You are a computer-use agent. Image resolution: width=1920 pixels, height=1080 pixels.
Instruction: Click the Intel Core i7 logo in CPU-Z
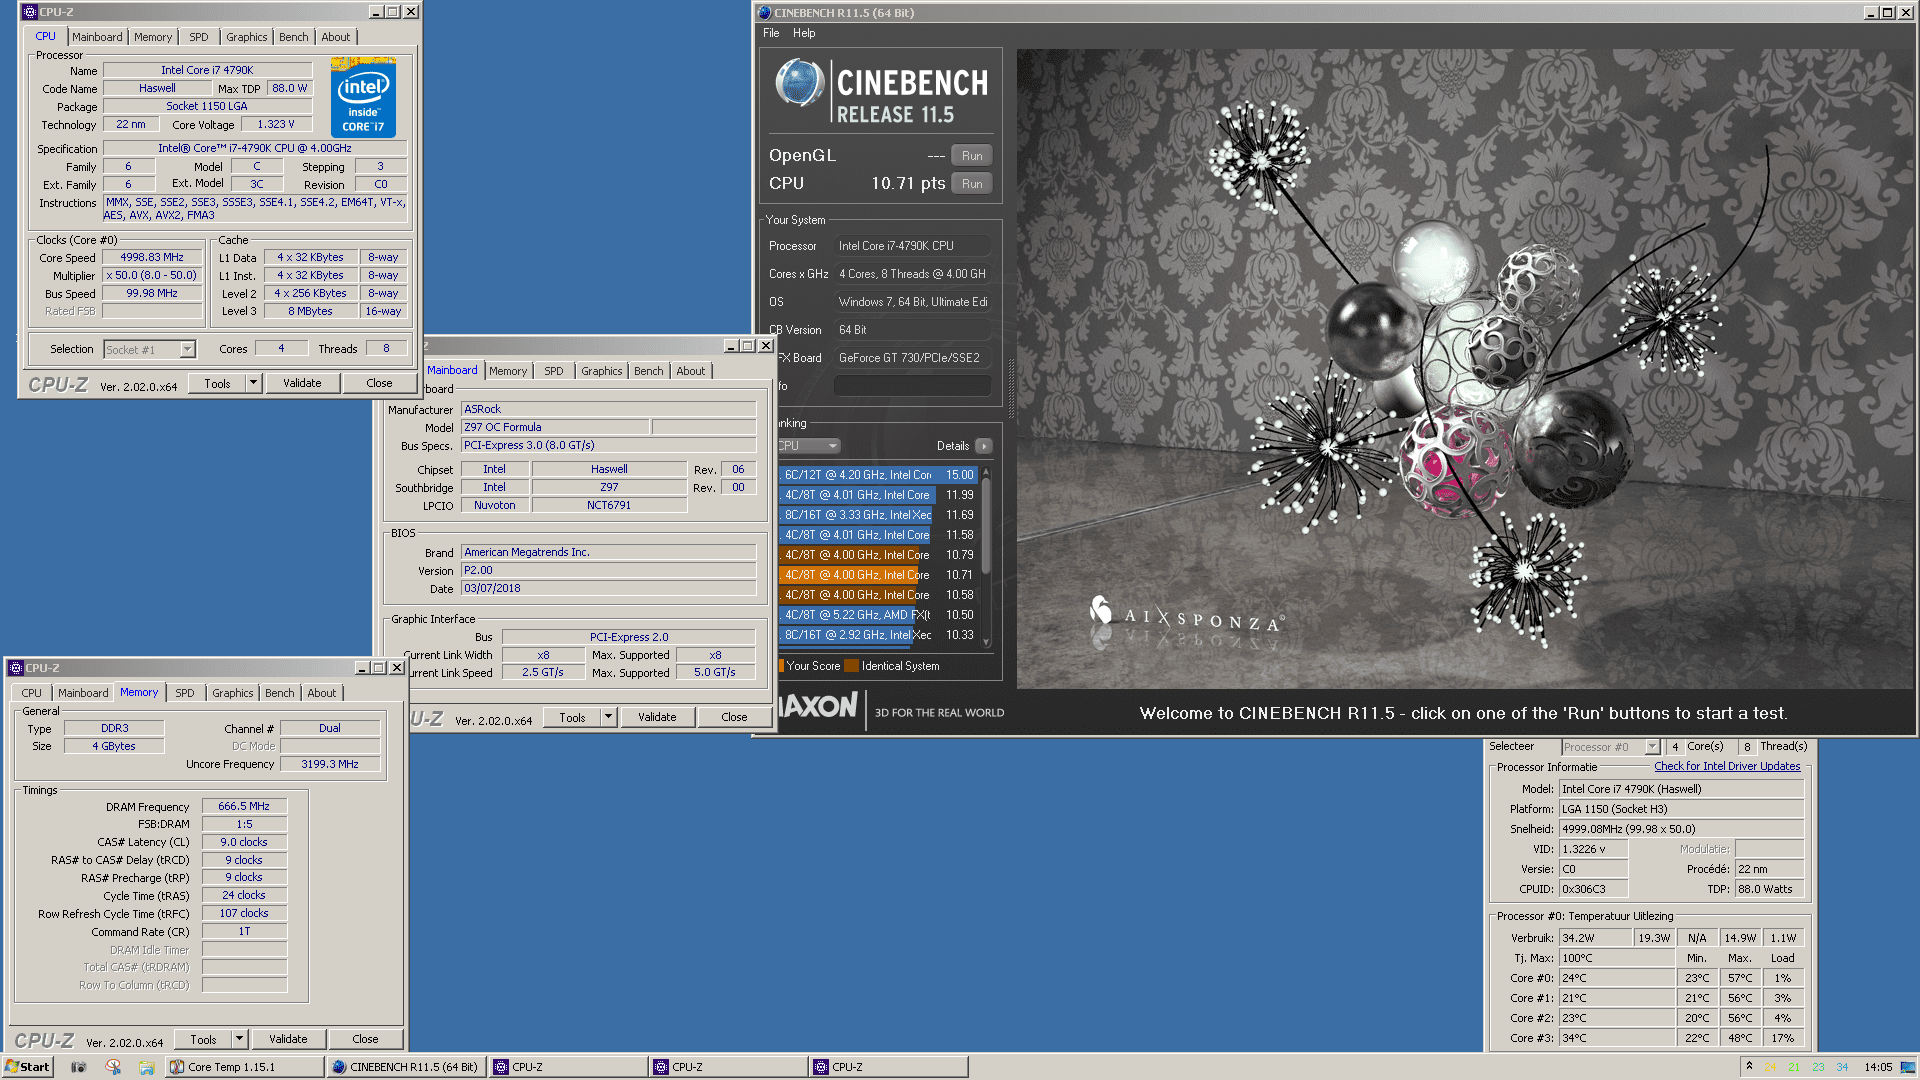[363, 98]
